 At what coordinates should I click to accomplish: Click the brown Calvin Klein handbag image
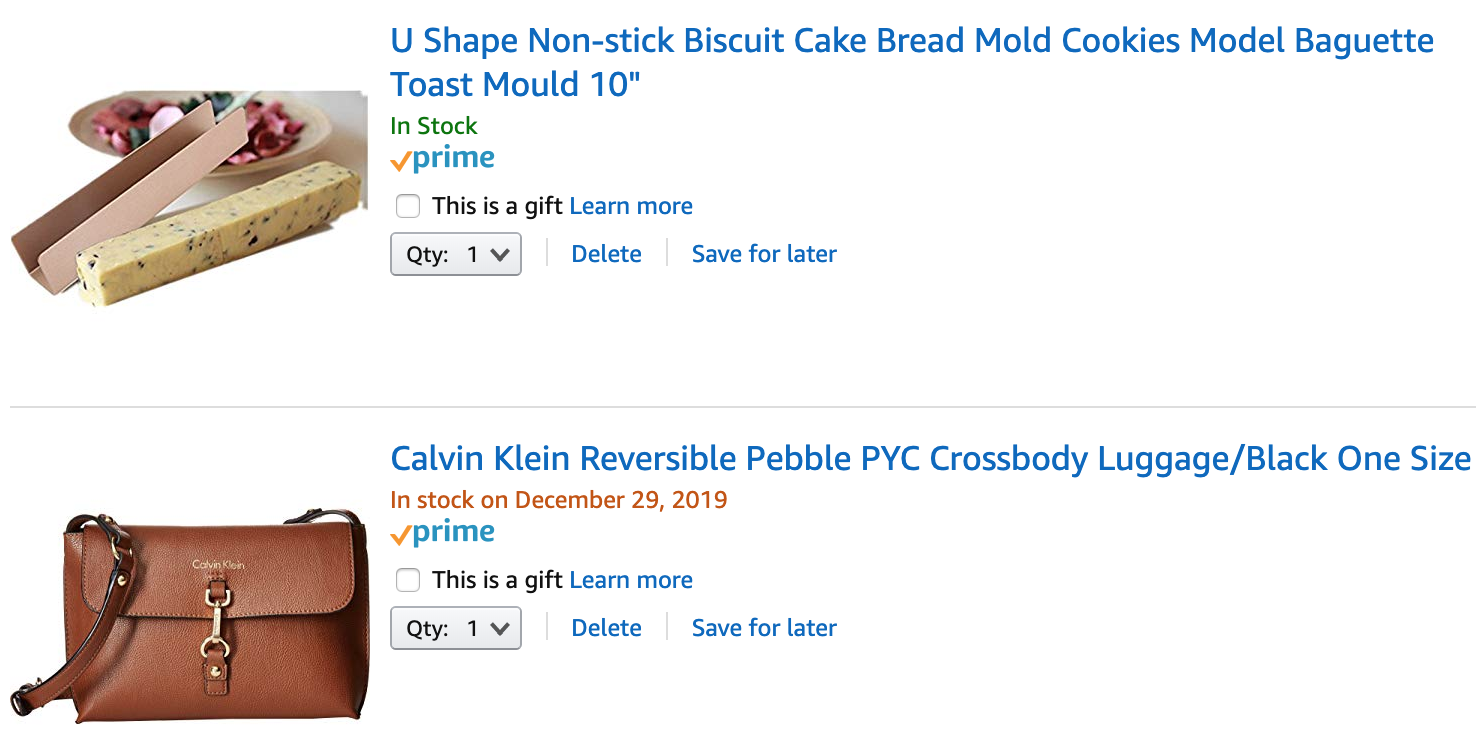coord(190,614)
